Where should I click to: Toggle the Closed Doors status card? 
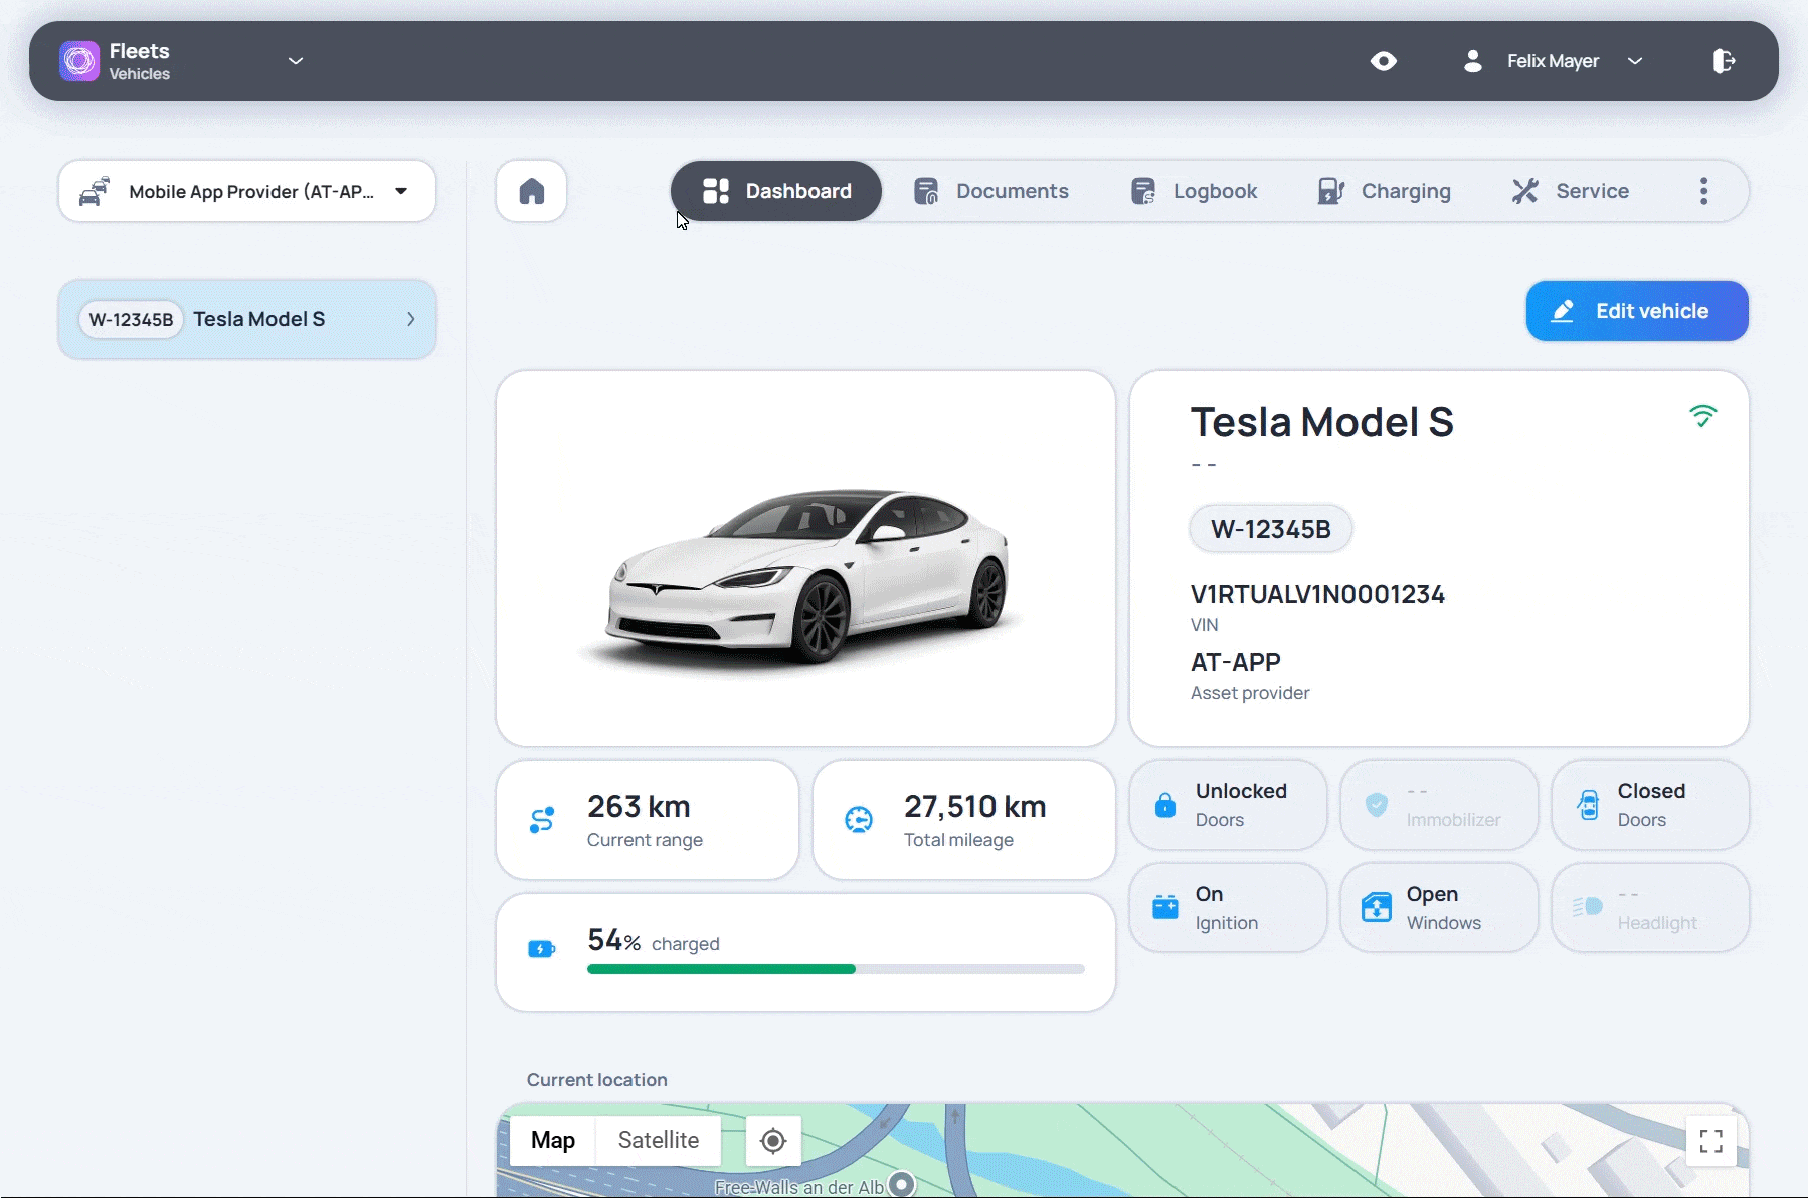(1650, 805)
